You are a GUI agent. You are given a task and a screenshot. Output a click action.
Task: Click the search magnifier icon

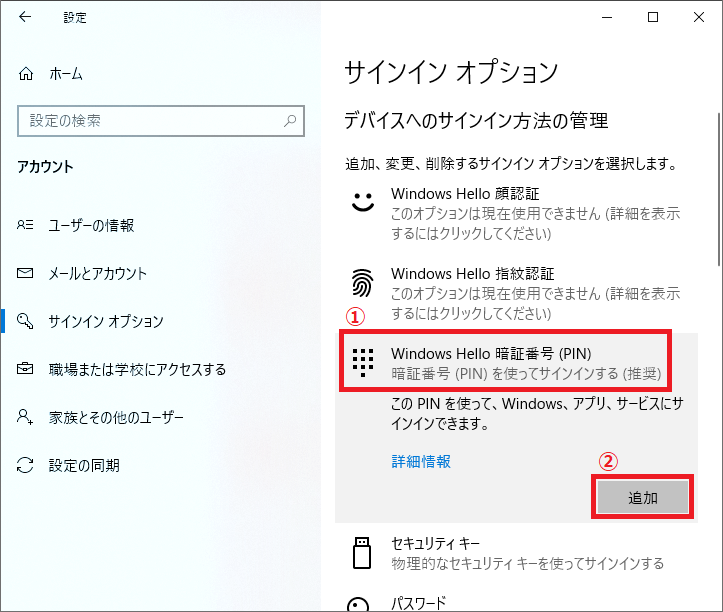tap(290, 121)
